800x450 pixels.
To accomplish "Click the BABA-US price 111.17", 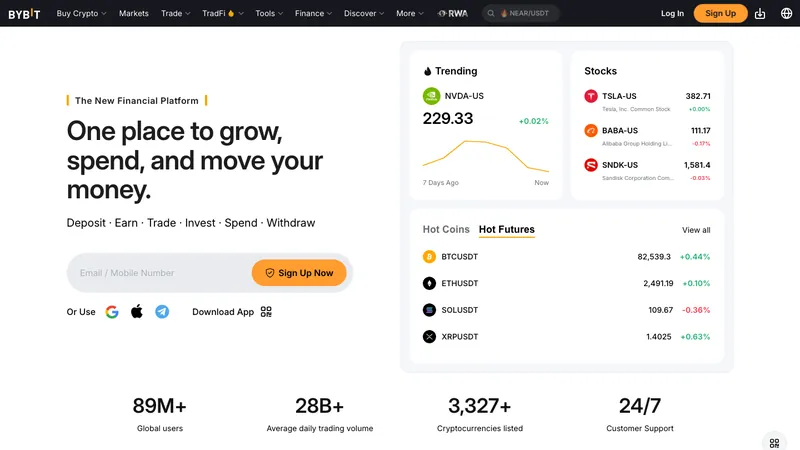I will (701, 131).
